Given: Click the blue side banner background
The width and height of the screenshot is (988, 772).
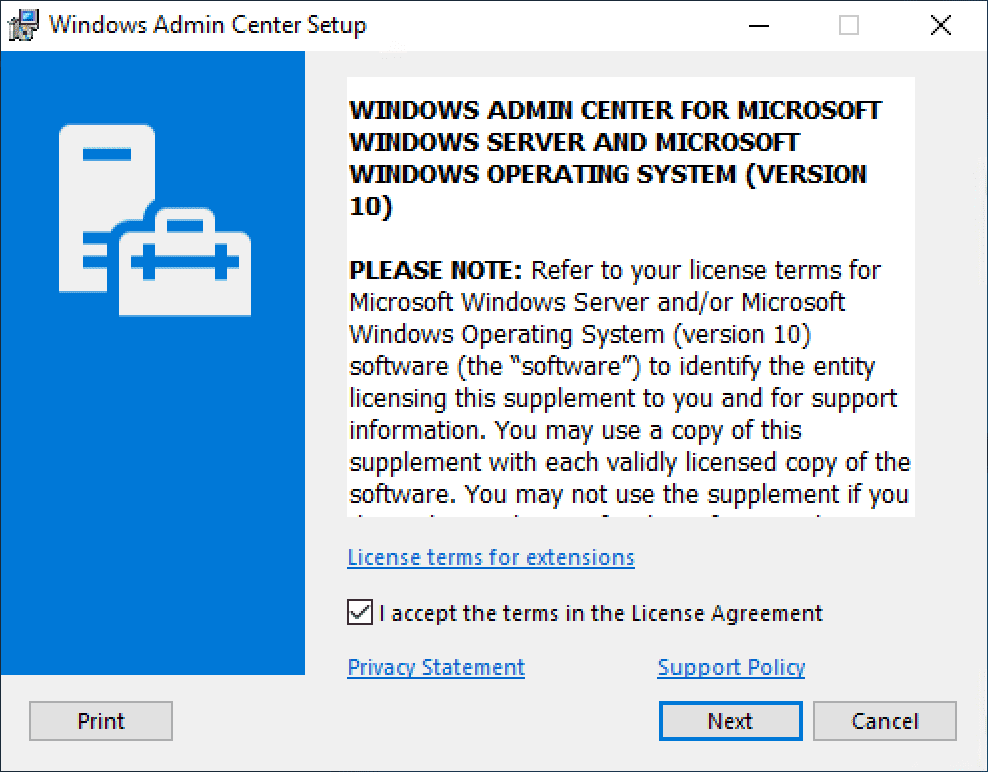Looking at the screenshot, I should tap(152, 500).
